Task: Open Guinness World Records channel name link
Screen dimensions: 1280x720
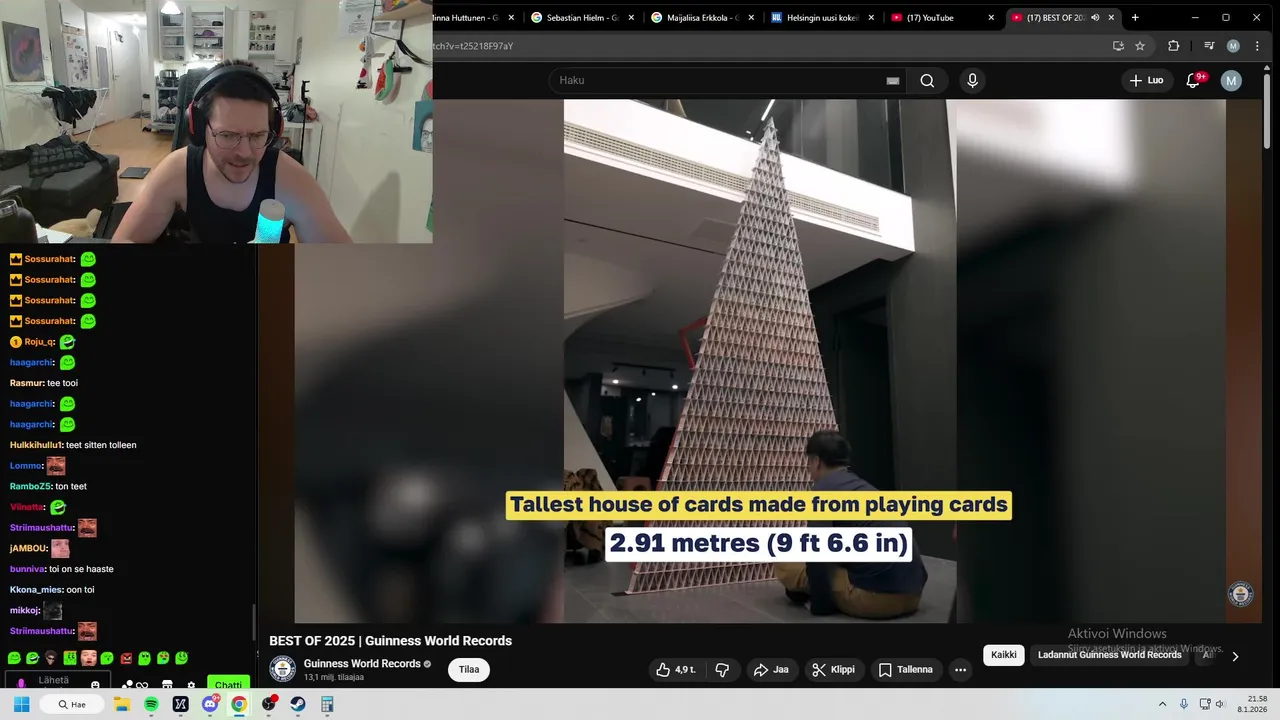Action: pyautogui.click(x=362, y=664)
